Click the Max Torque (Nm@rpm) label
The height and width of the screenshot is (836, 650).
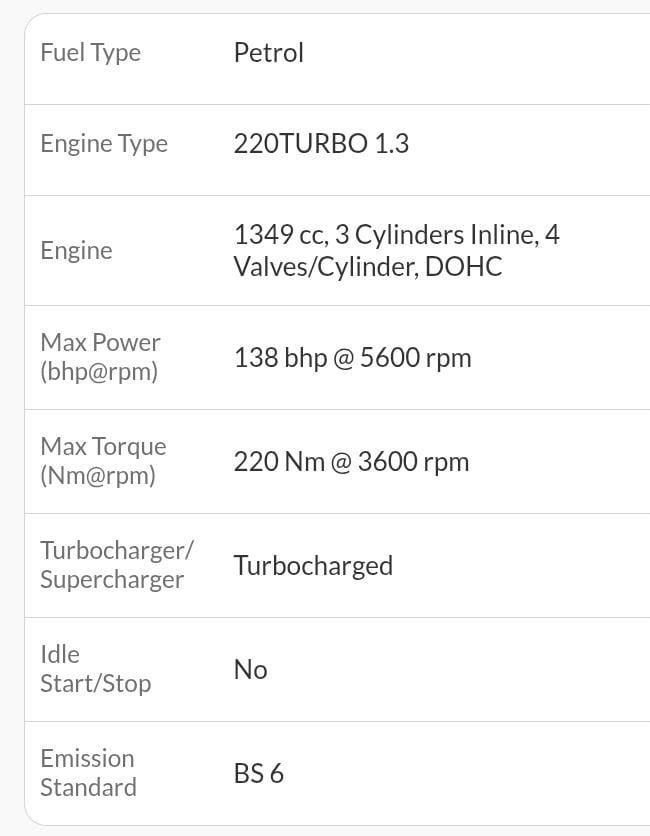click(x=103, y=461)
